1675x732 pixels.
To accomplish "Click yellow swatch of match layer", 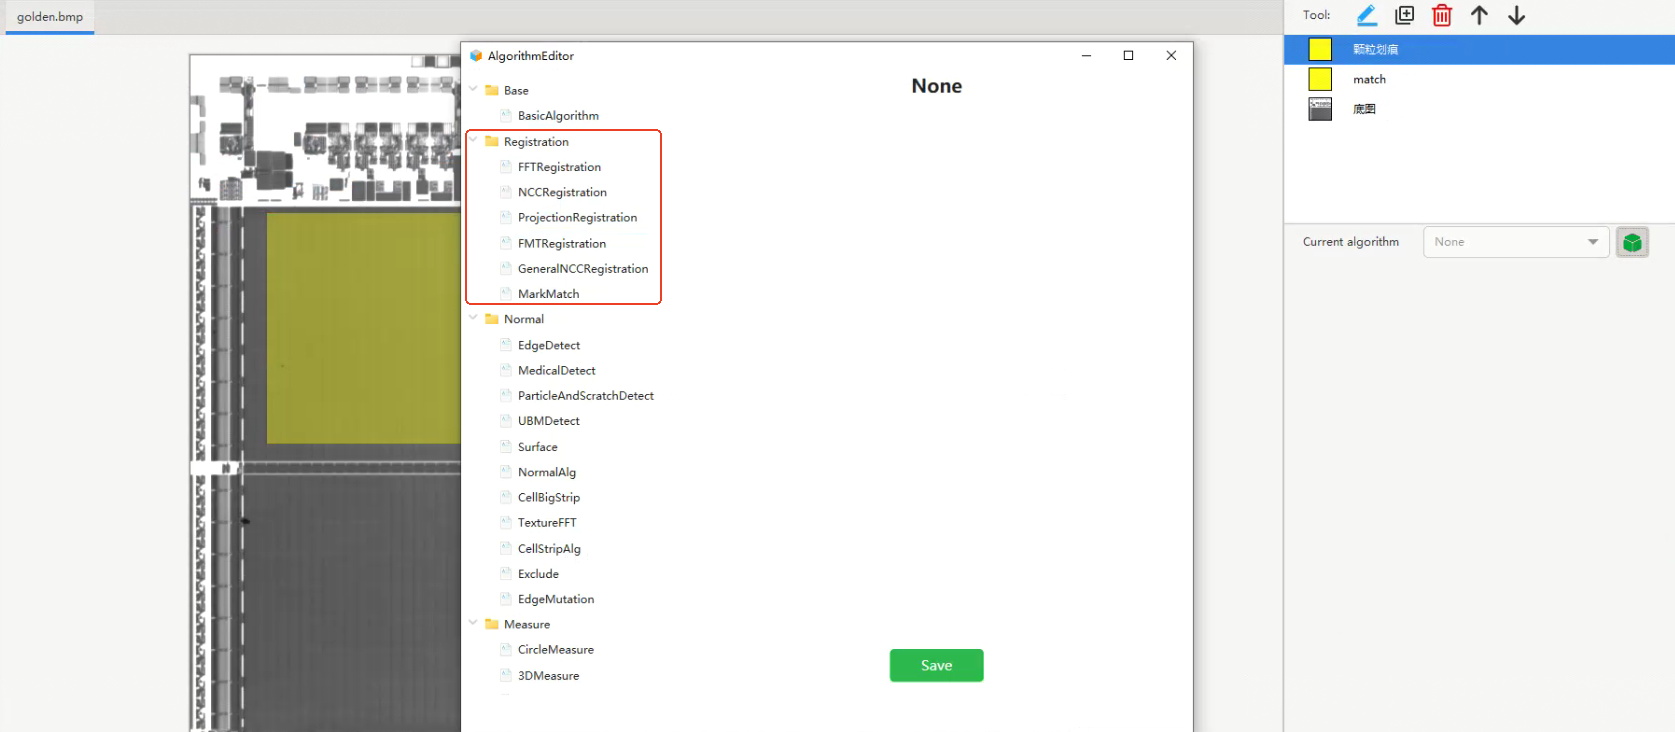I will pyautogui.click(x=1320, y=79).
